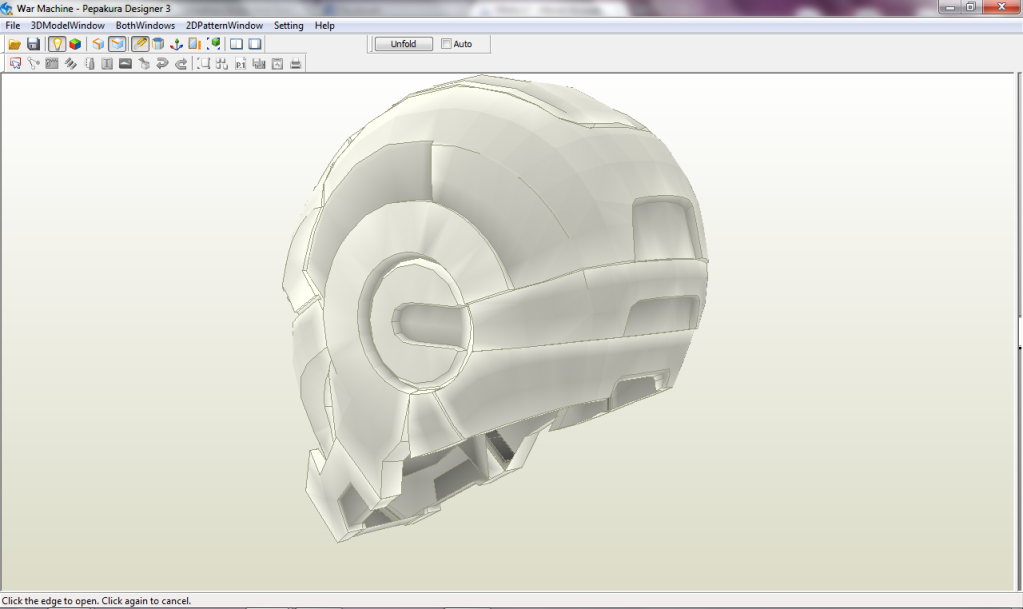The width and height of the screenshot is (1023, 609).
Task: Enable the Auto checkbox
Action: click(446, 44)
